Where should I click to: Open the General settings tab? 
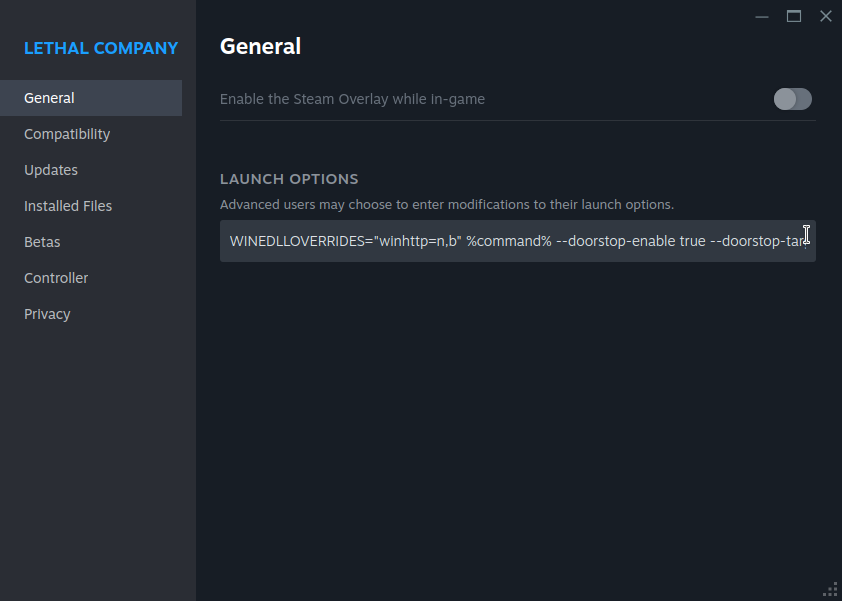coord(50,98)
